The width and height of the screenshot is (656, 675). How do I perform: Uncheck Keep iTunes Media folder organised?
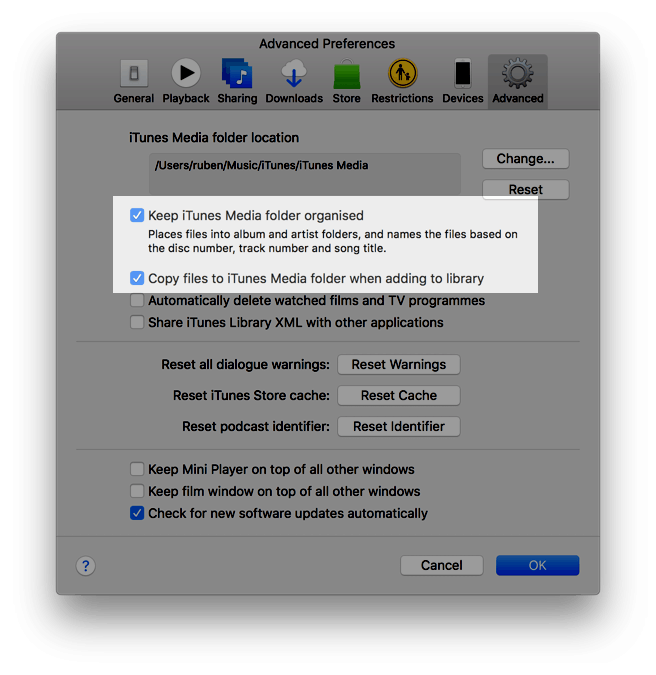tap(137, 215)
